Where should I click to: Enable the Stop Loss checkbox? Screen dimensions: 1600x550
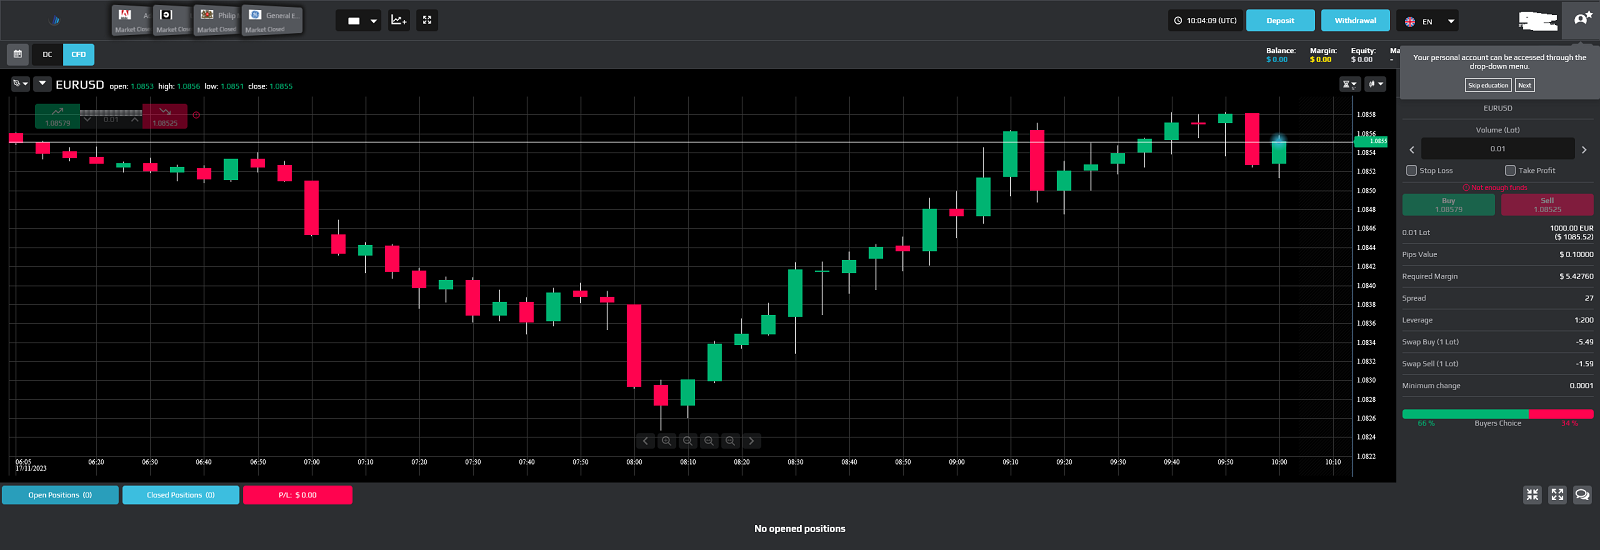(x=1411, y=170)
